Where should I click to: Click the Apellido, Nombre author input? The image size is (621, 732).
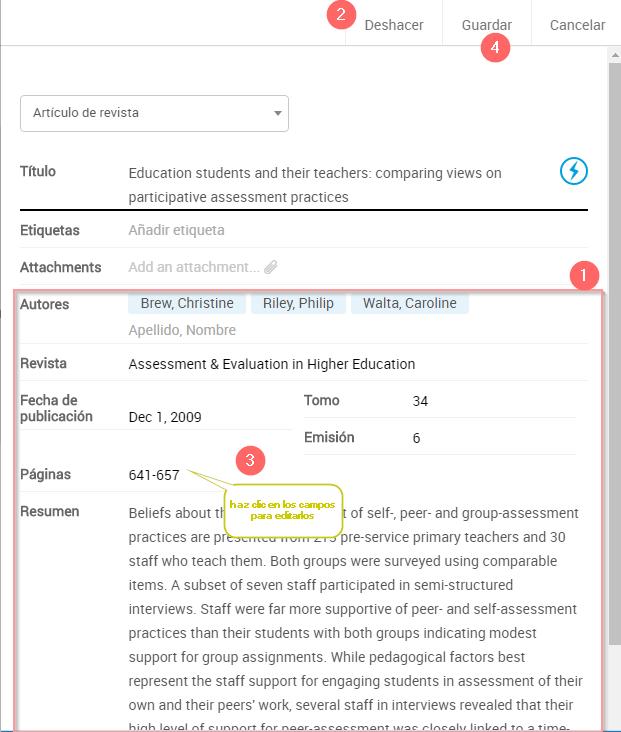182,330
